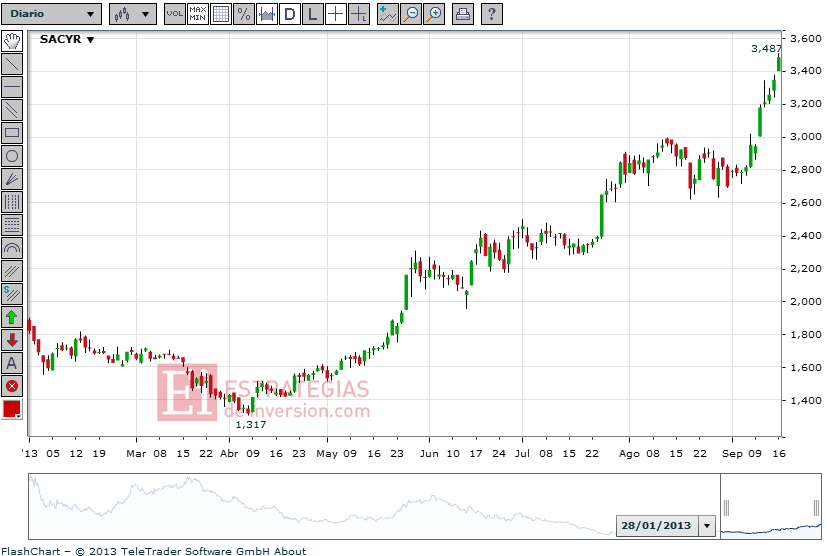Screen dimensions: 827x556
Task: Click the zoom out magnifier icon
Action: pyautogui.click(x=411, y=14)
